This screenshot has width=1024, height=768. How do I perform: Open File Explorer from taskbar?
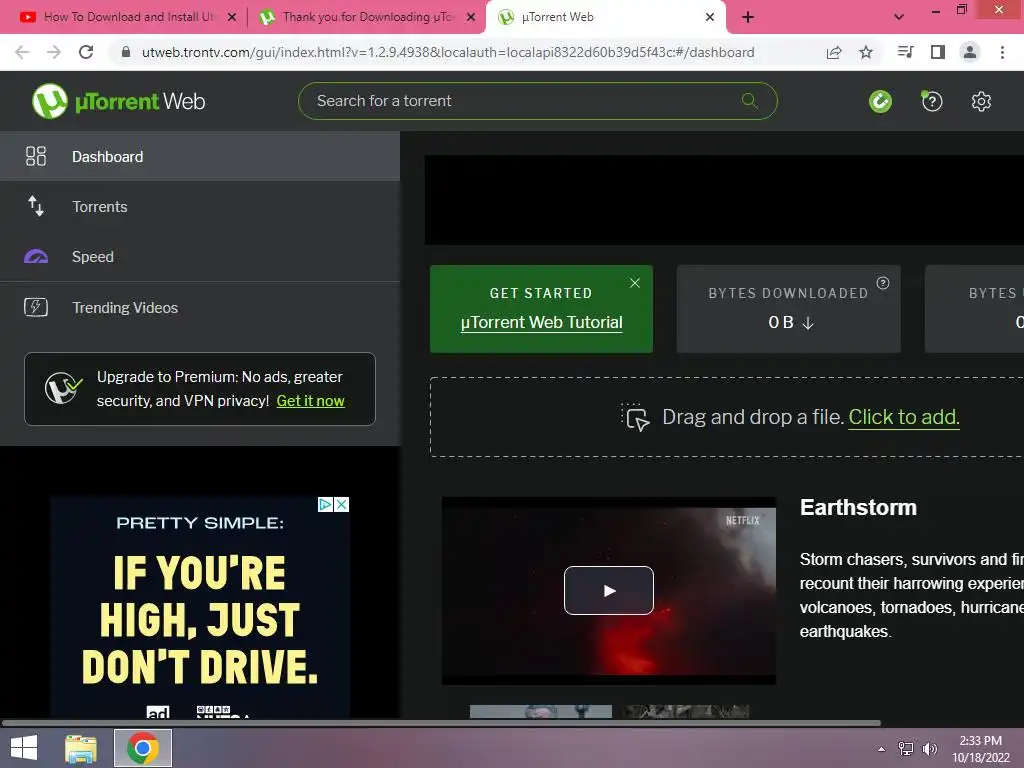[x=81, y=748]
